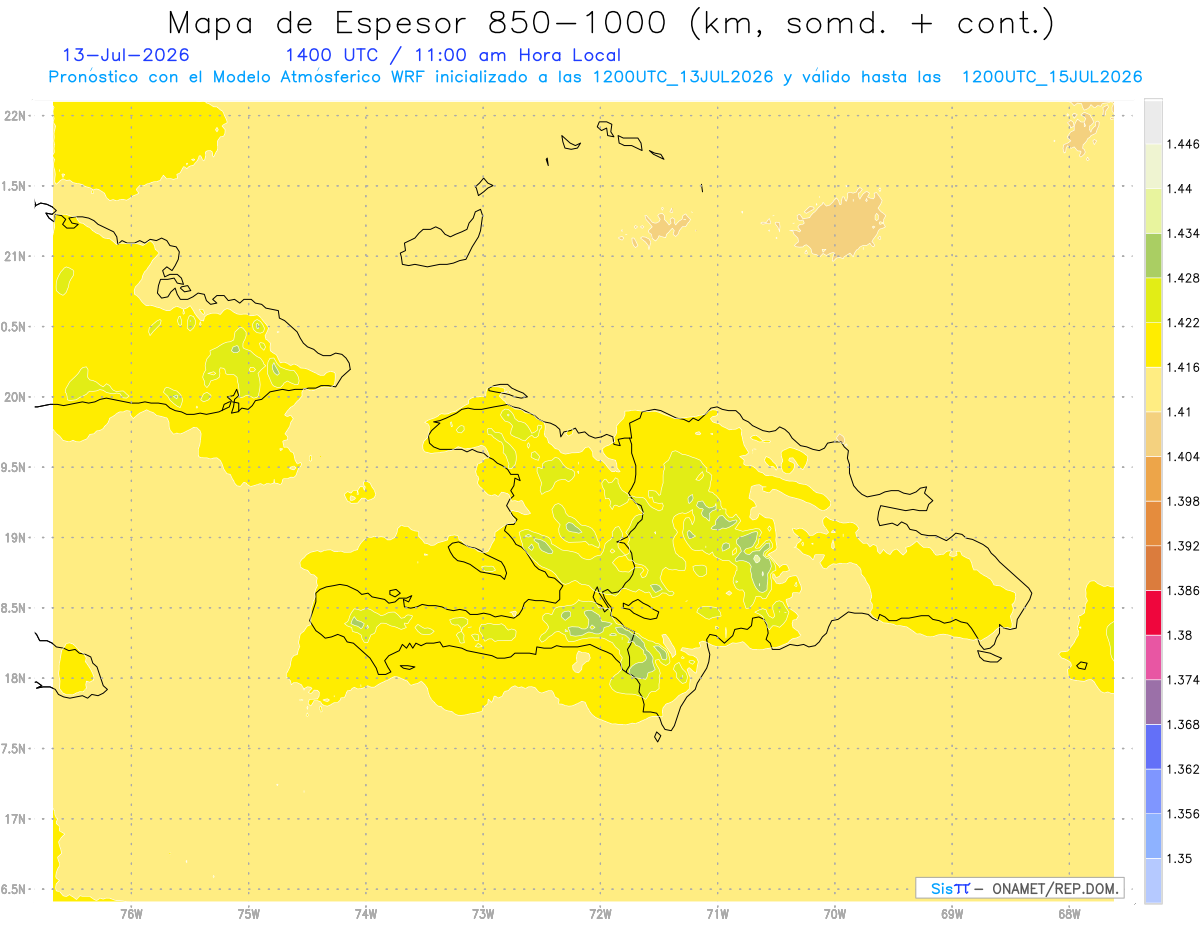Image resolution: width=1200 pixels, height=927 pixels.
Task: Click the '1.38' colorbar label
Action: pyautogui.click(x=1179, y=635)
